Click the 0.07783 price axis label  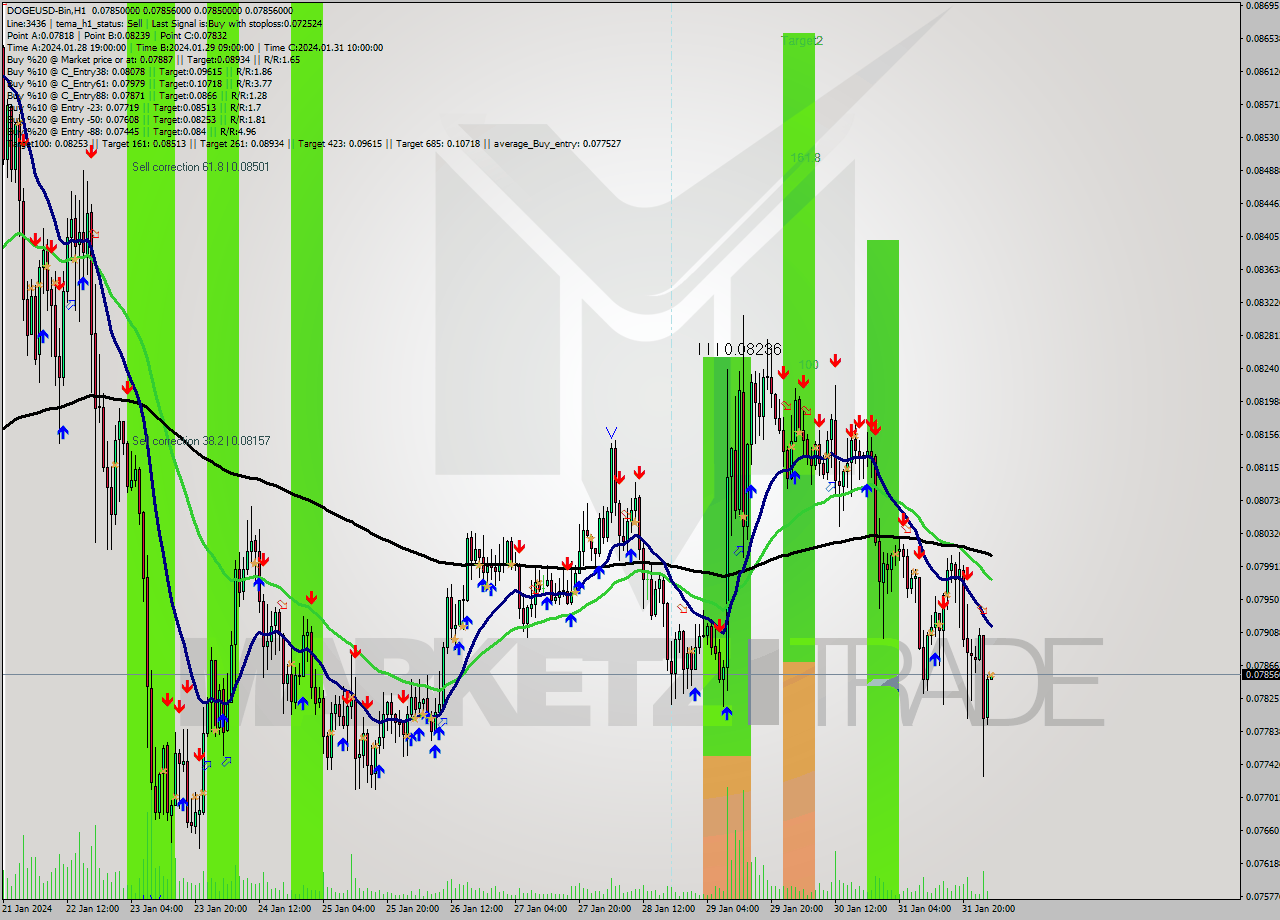[1262, 731]
